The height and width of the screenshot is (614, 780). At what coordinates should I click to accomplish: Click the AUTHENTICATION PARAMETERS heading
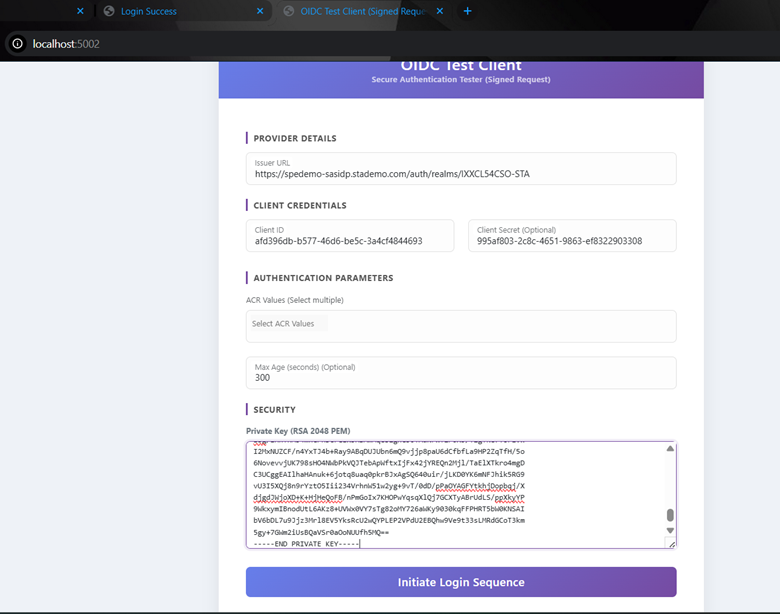click(323, 278)
